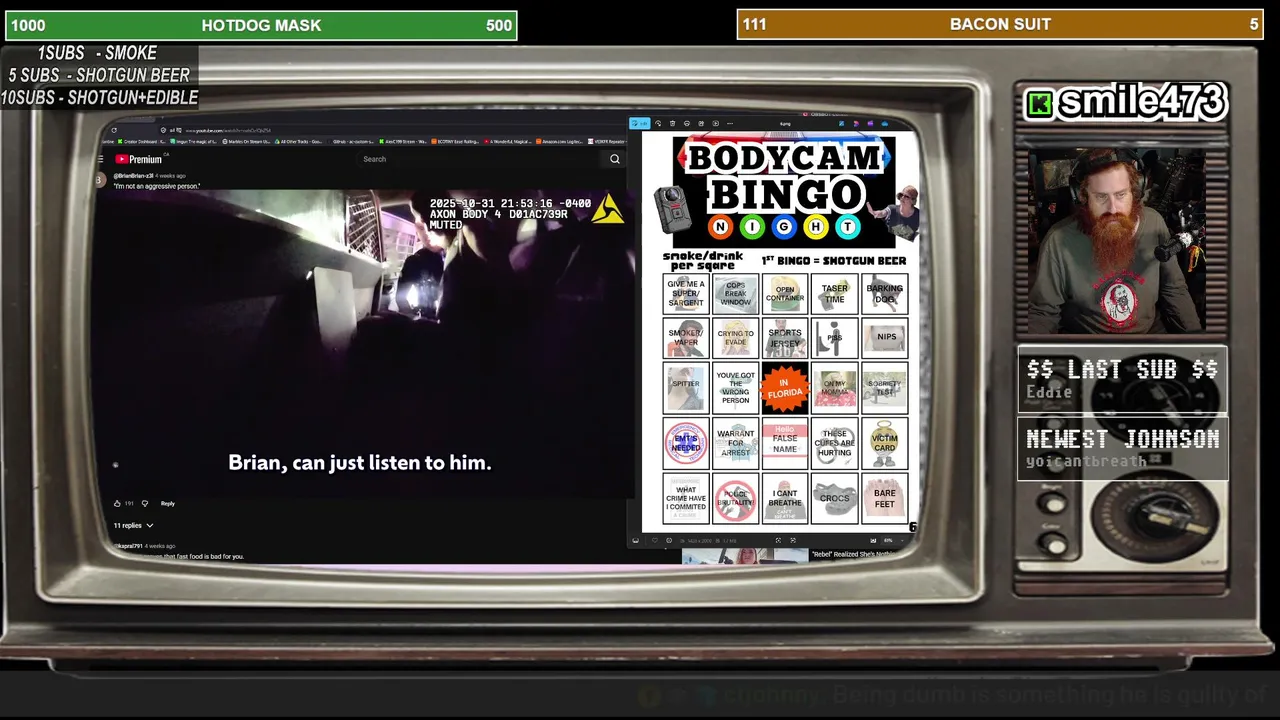
Task: Click the CROCS bingo square
Action: (835, 498)
